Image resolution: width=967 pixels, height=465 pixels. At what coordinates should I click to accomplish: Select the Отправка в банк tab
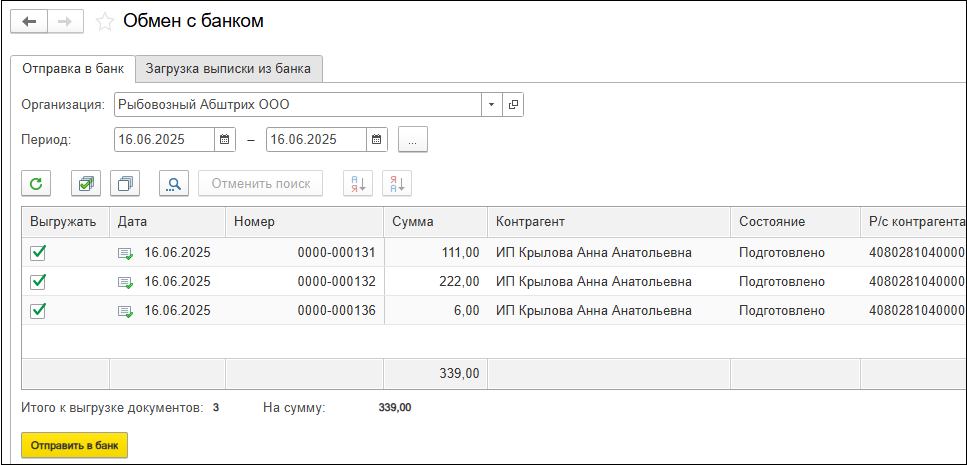[x=73, y=69]
